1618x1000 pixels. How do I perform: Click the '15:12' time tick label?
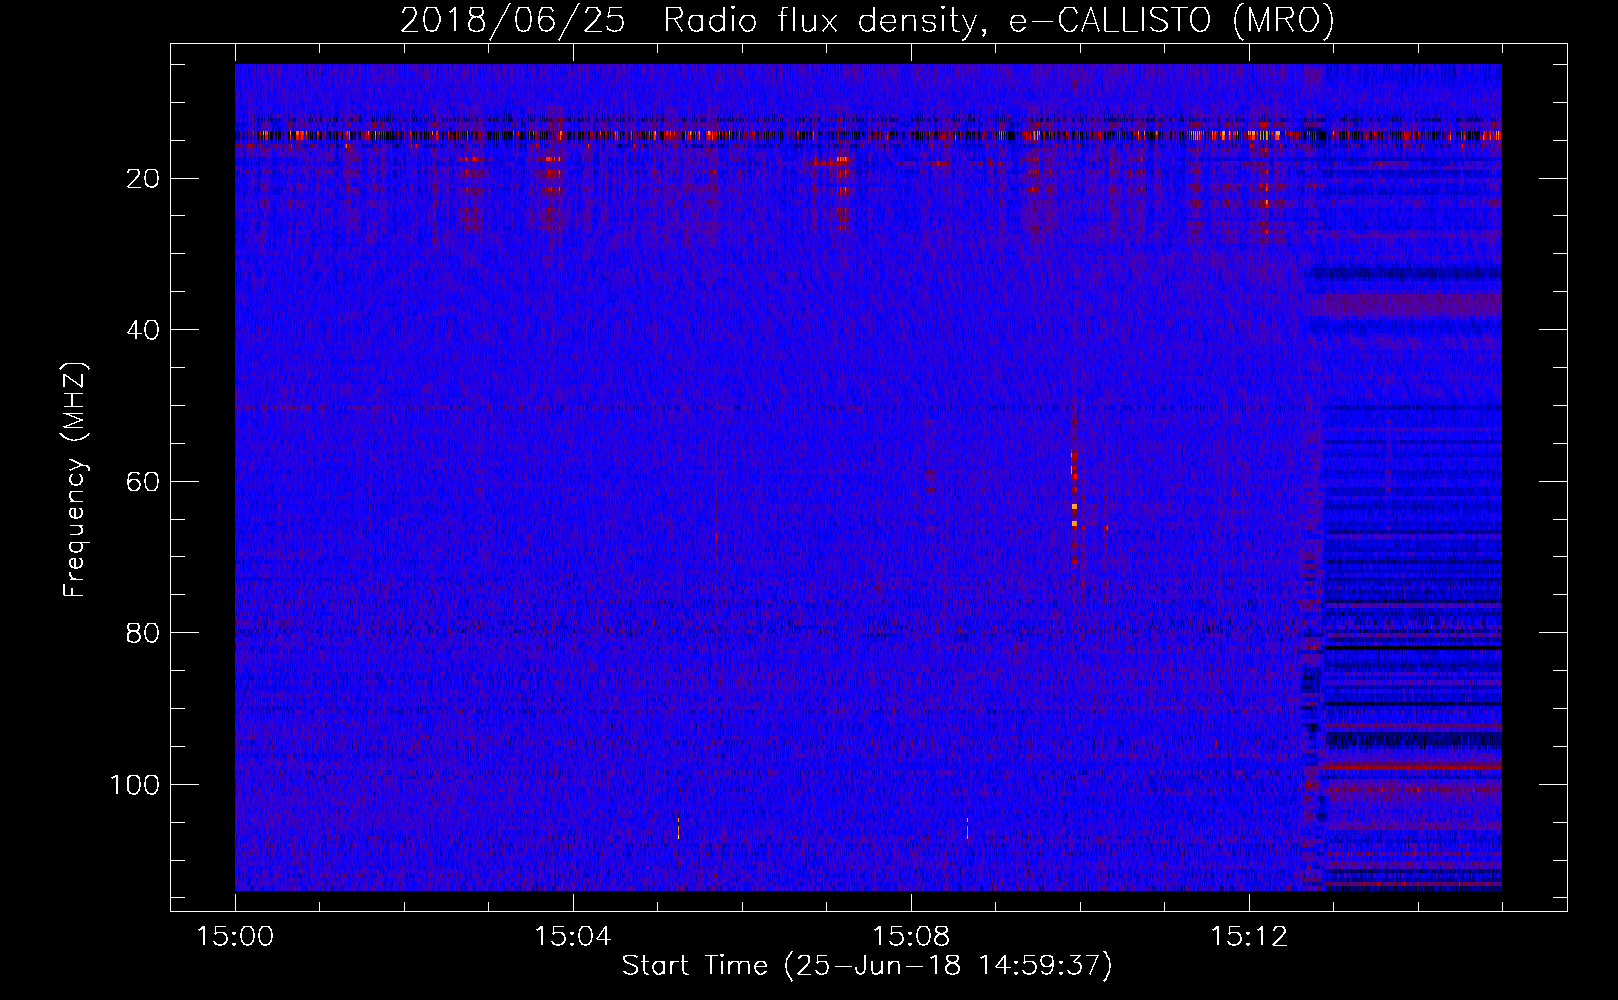1248,937
